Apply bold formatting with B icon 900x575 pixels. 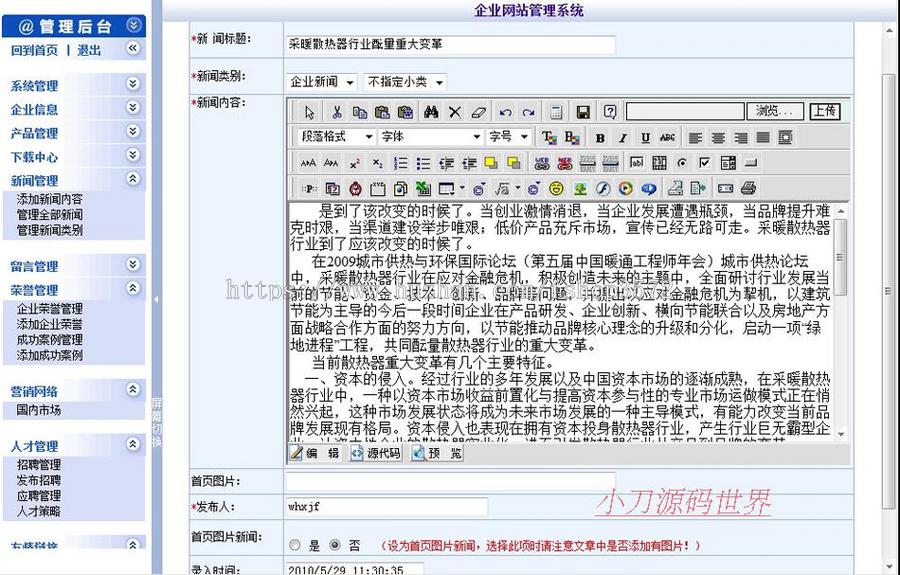pyautogui.click(x=600, y=138)
